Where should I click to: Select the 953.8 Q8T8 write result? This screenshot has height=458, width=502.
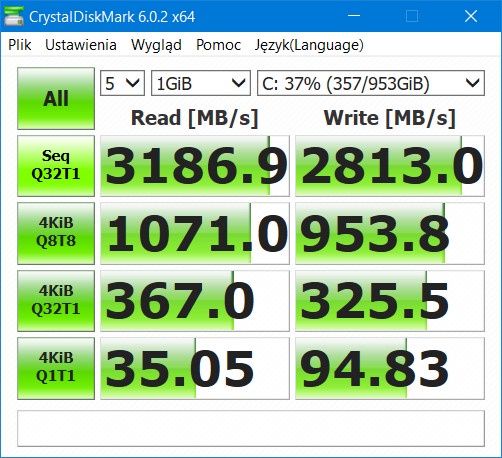pos(390,233)
